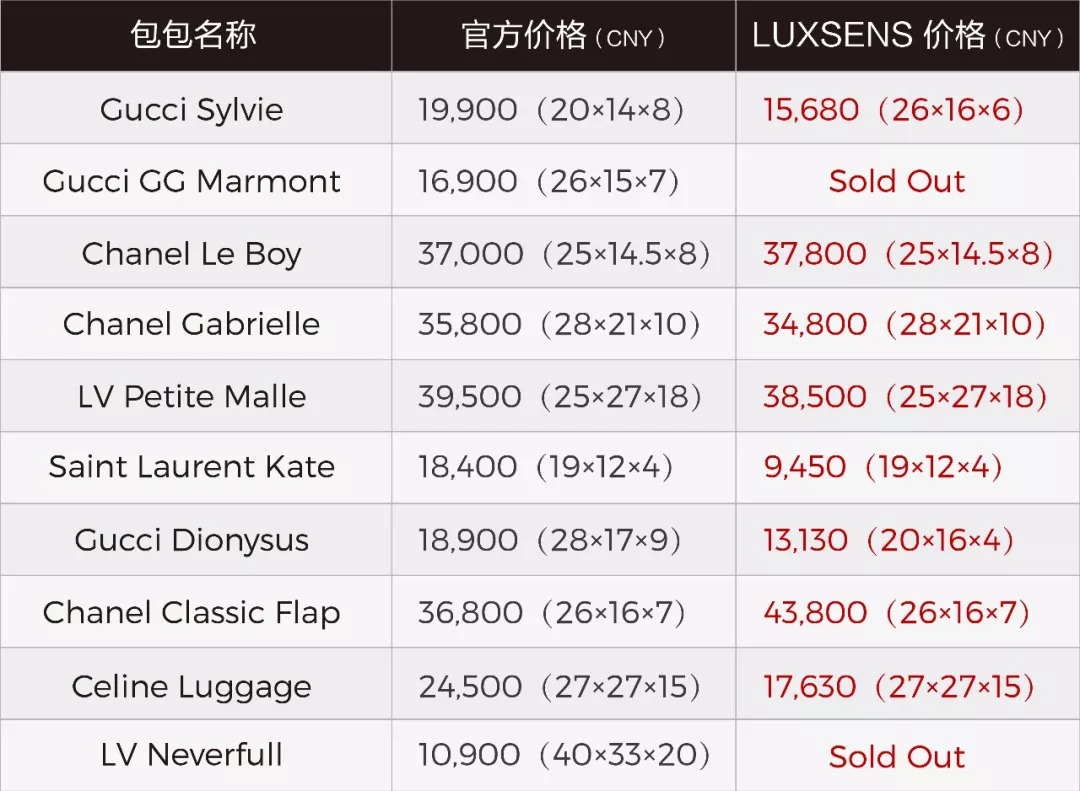Click the Chanel Le Boy name cell
This screenshot has width=1080, height=791.
(x=192, y=253)
